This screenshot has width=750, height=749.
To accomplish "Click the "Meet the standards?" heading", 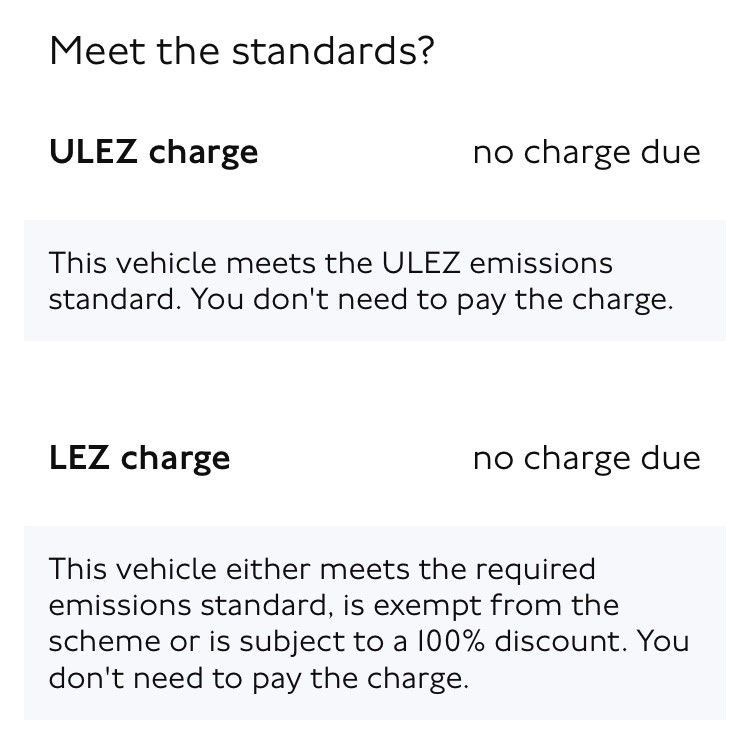I will pyautogui.click(x=241, y=50).
